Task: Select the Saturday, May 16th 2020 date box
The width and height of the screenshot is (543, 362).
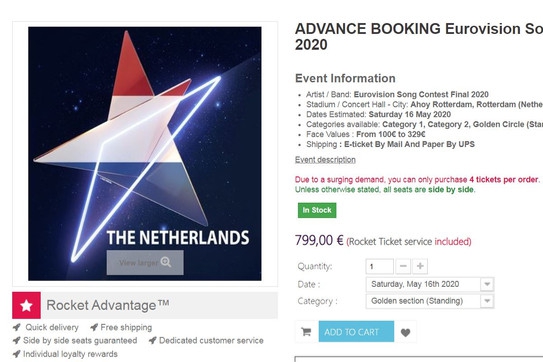Action: click(x=430, y=284)
